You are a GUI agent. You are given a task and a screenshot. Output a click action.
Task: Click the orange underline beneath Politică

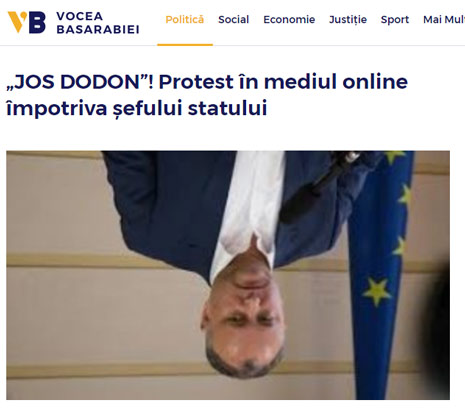click(185, 45)
